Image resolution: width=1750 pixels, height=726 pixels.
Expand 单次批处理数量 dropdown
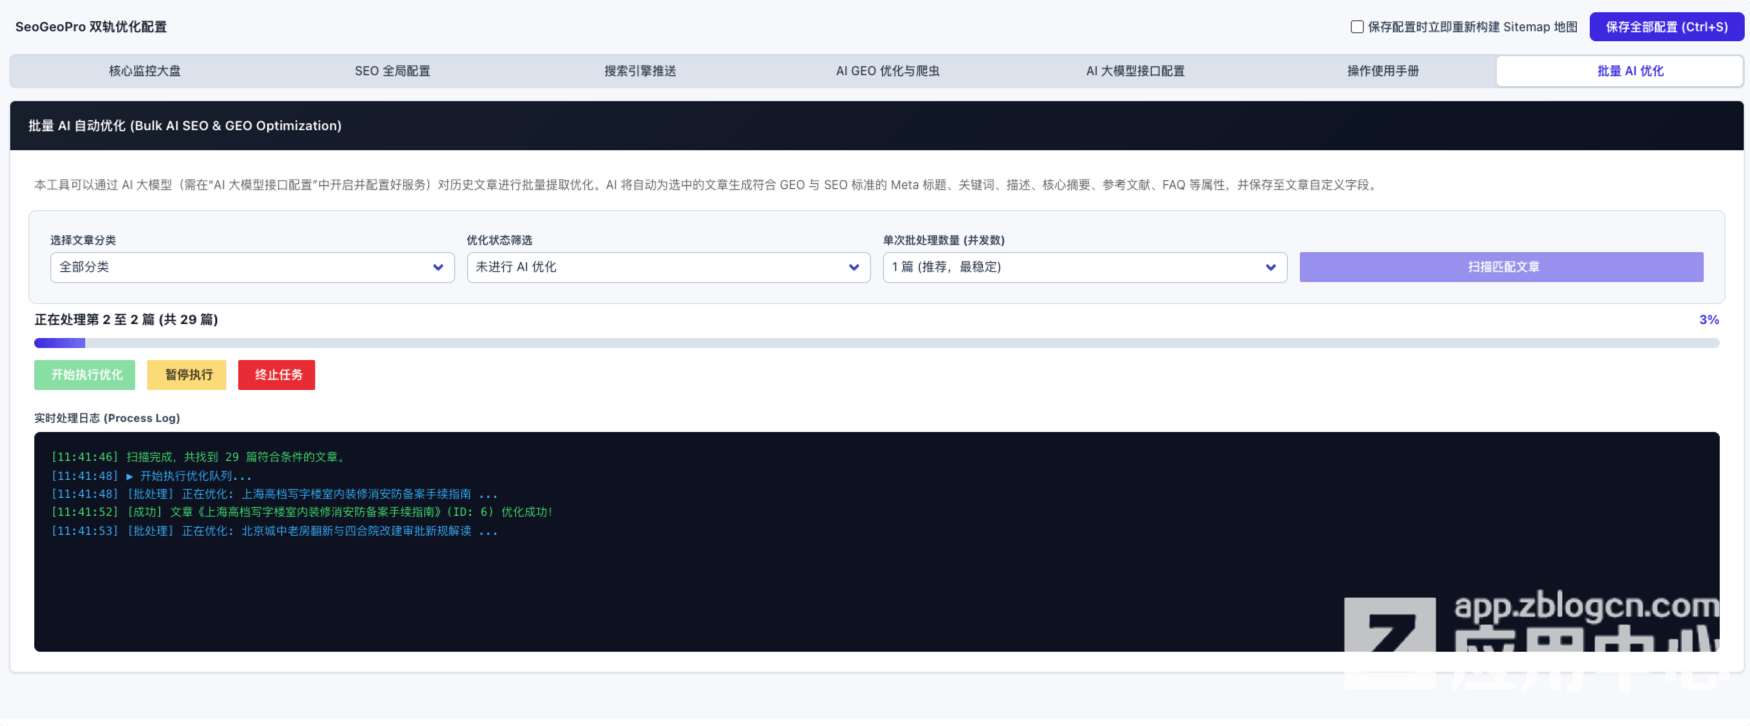point(1085,267)
